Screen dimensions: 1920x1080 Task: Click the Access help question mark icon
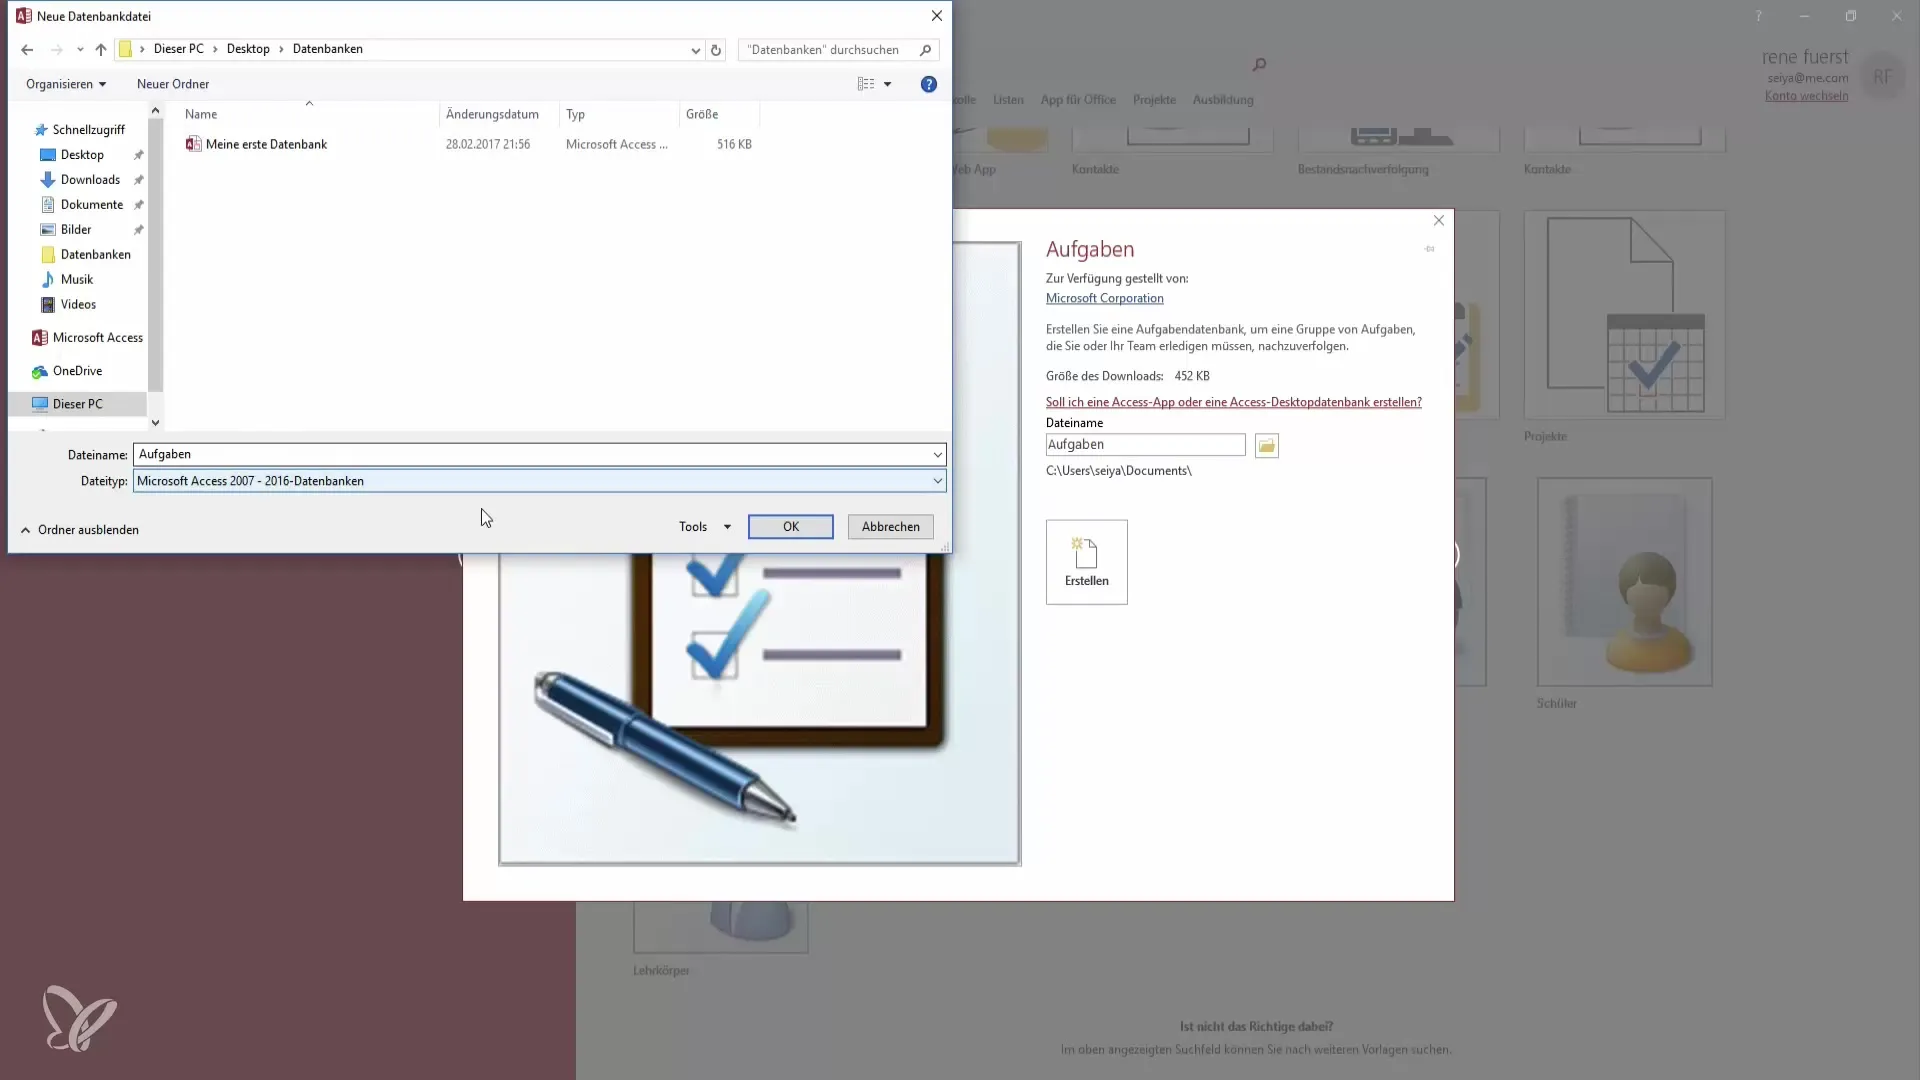(1758, 16)
